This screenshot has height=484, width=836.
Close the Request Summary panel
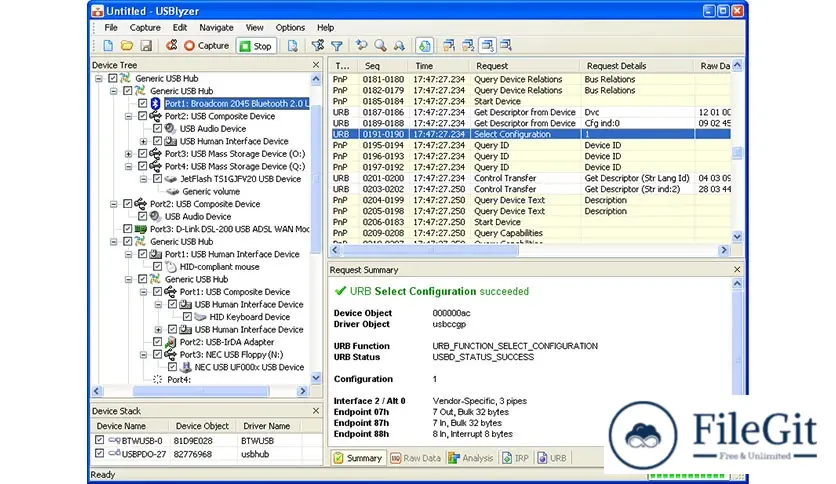coord(737,270)
